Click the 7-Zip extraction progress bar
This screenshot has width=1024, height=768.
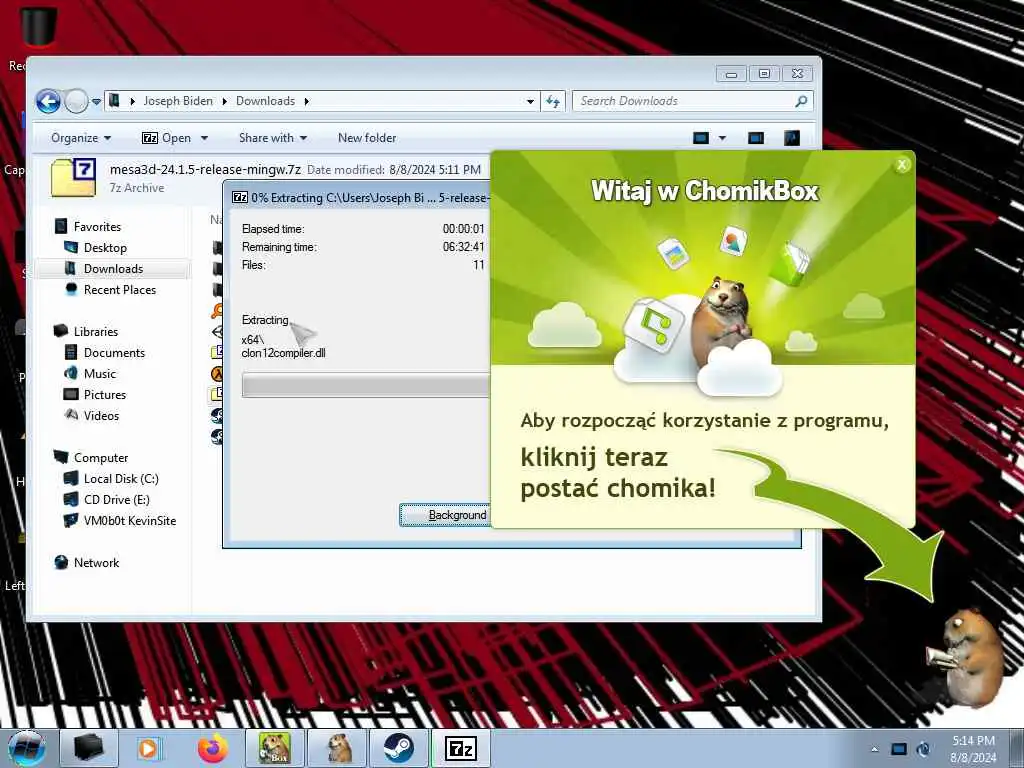pos(366,385)
